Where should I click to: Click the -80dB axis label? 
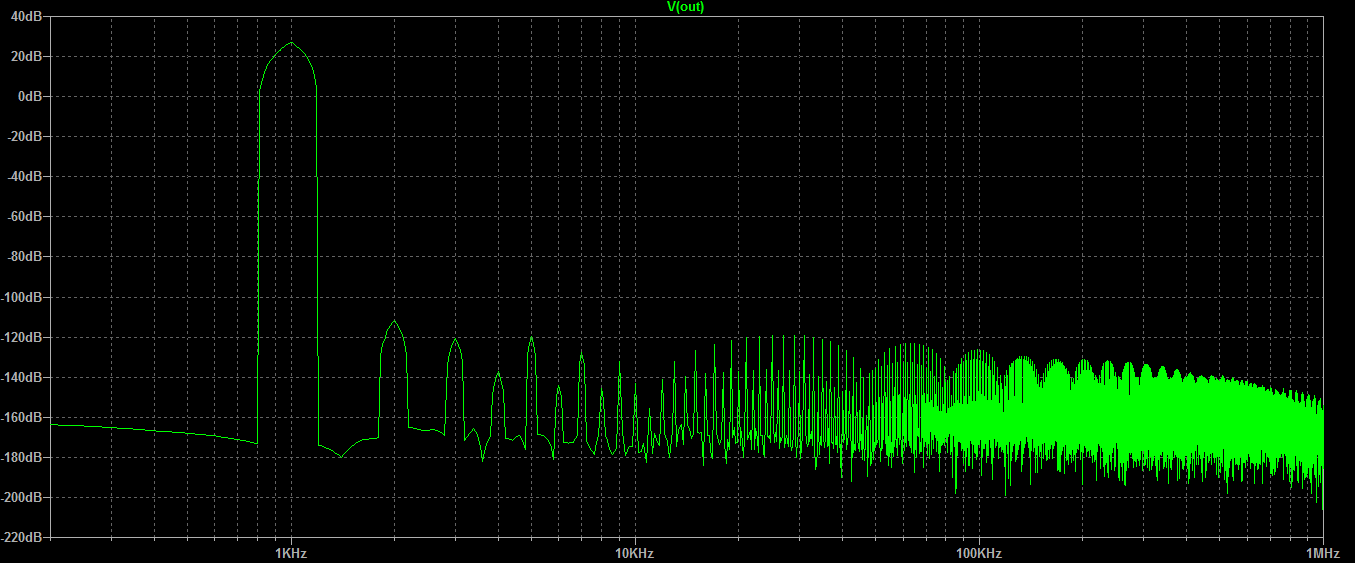point(25,256)
